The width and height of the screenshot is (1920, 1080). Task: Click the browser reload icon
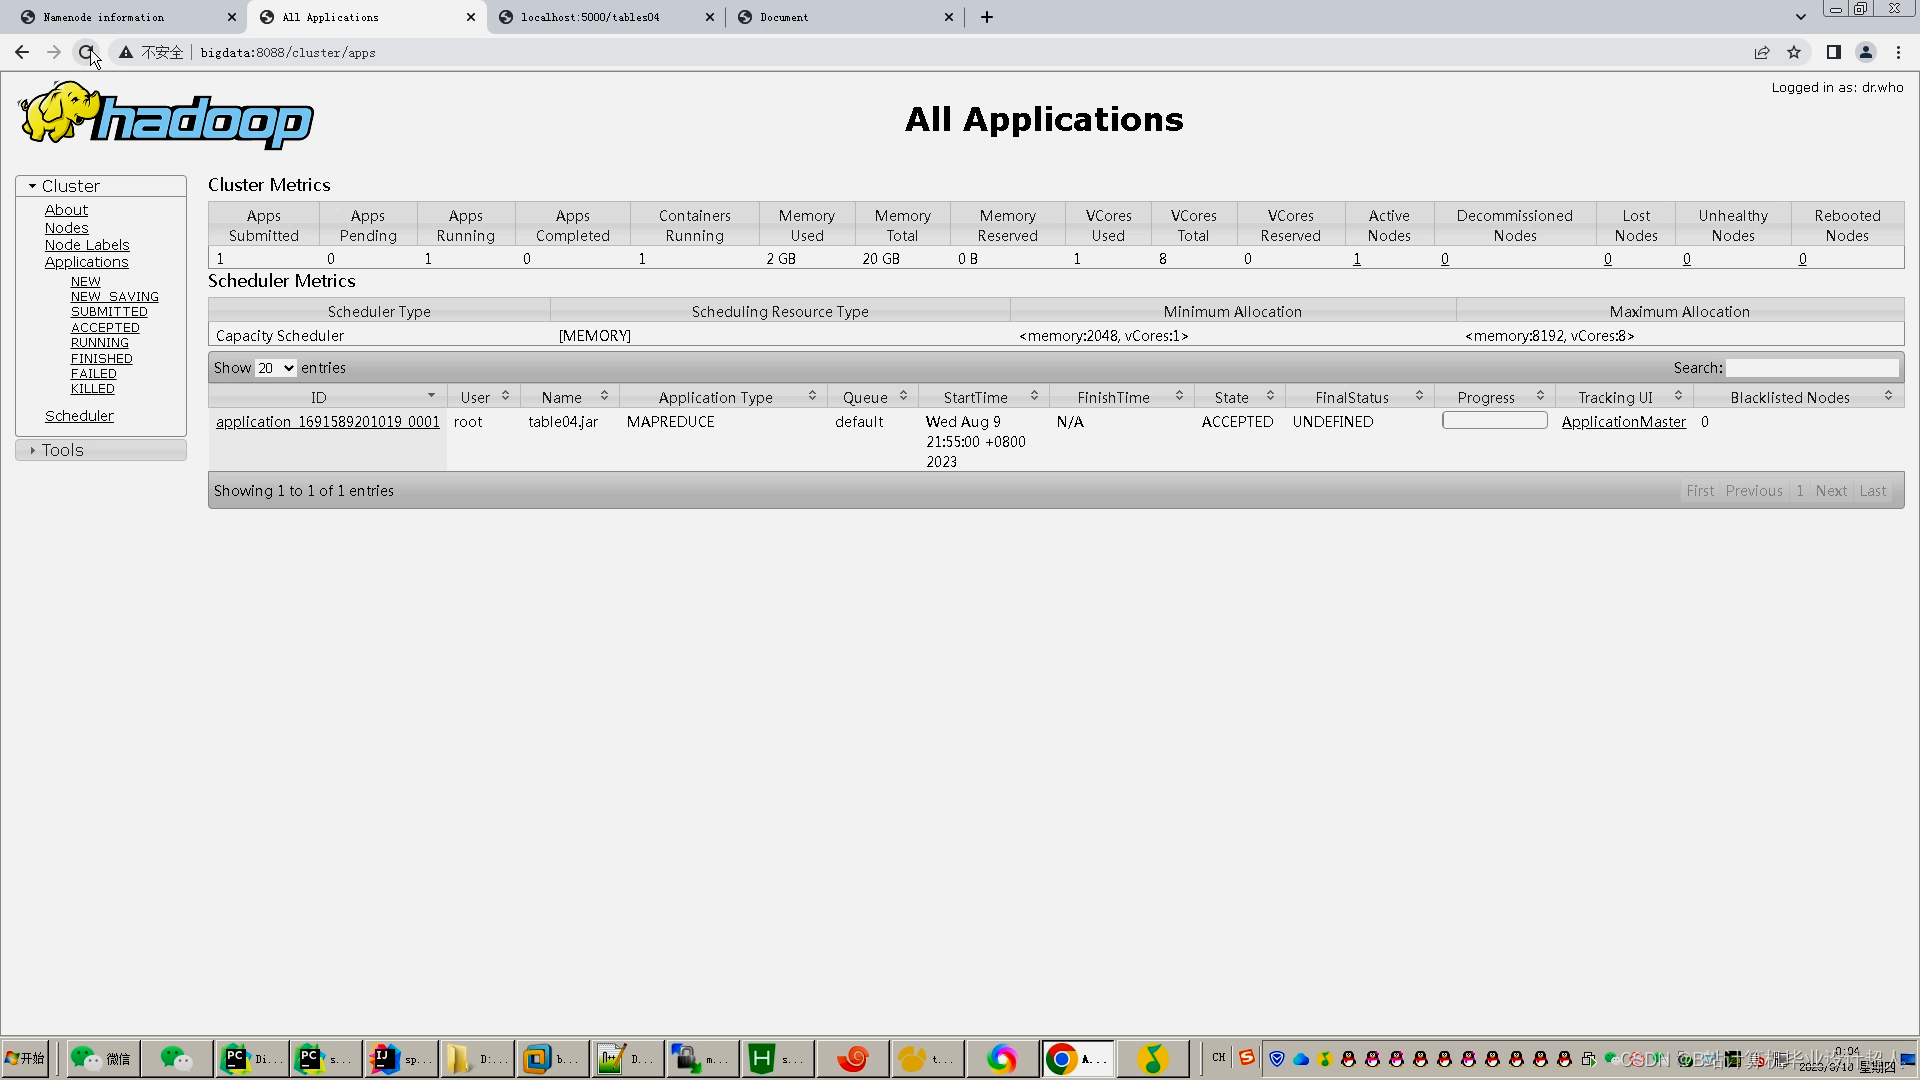86,52
